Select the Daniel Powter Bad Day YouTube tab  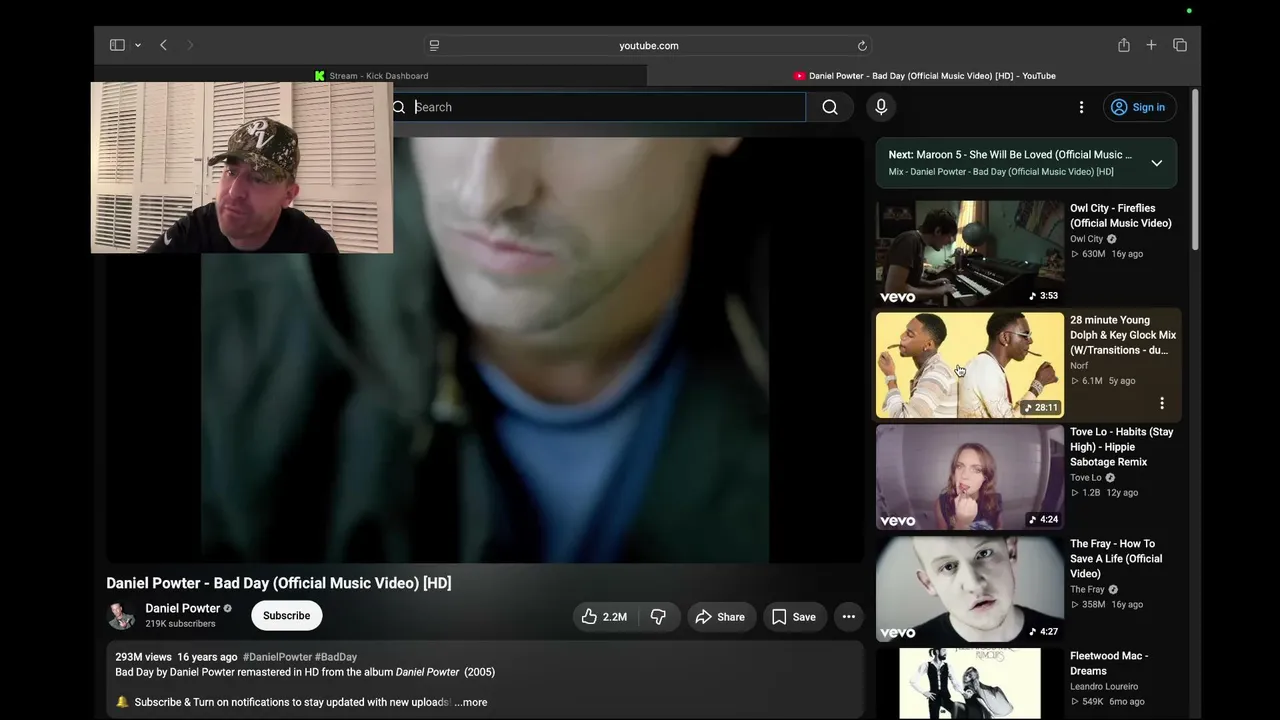924,76
